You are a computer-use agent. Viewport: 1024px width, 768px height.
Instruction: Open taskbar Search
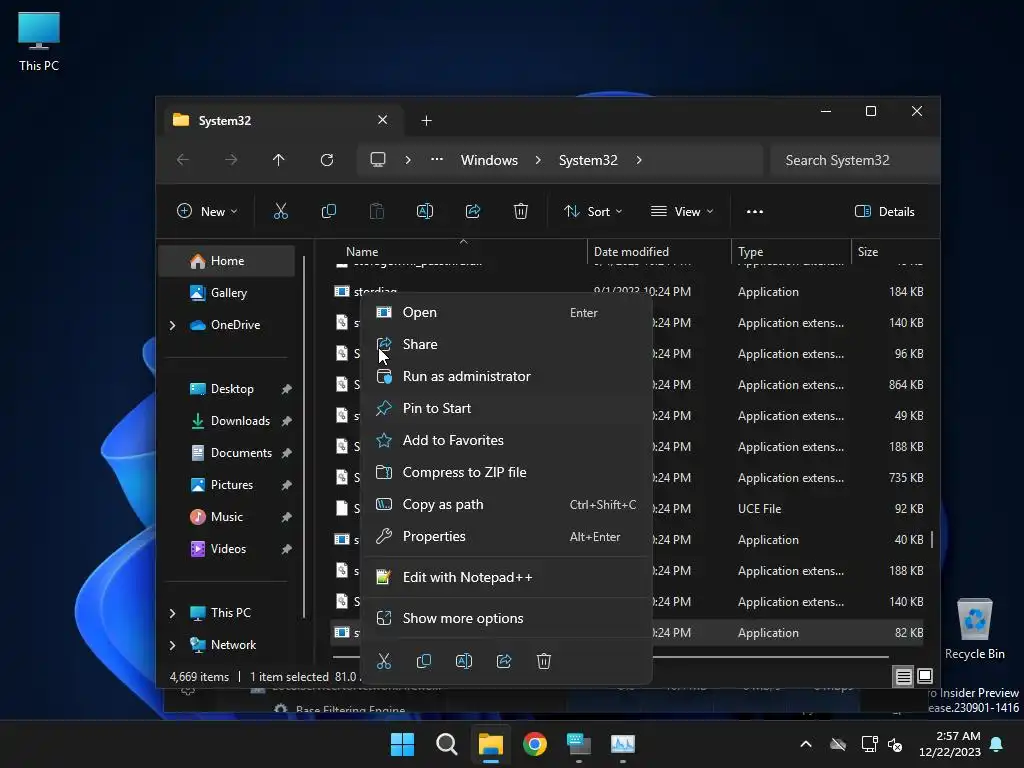point(447,744)
